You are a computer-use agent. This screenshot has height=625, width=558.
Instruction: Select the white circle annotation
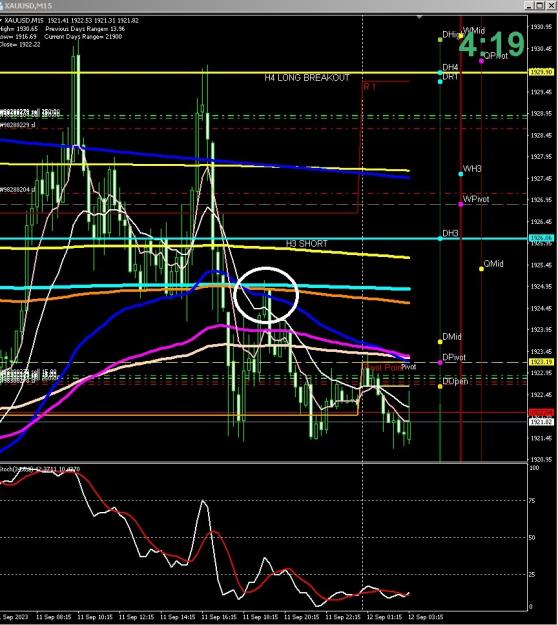click(266, 295)
